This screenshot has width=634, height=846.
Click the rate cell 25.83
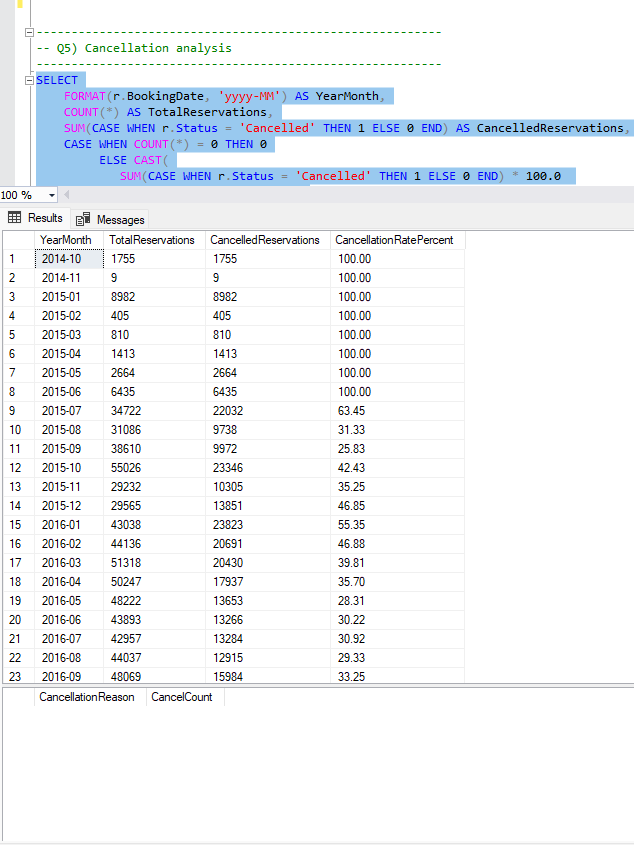pyautogui.click(x=398, y=449)
